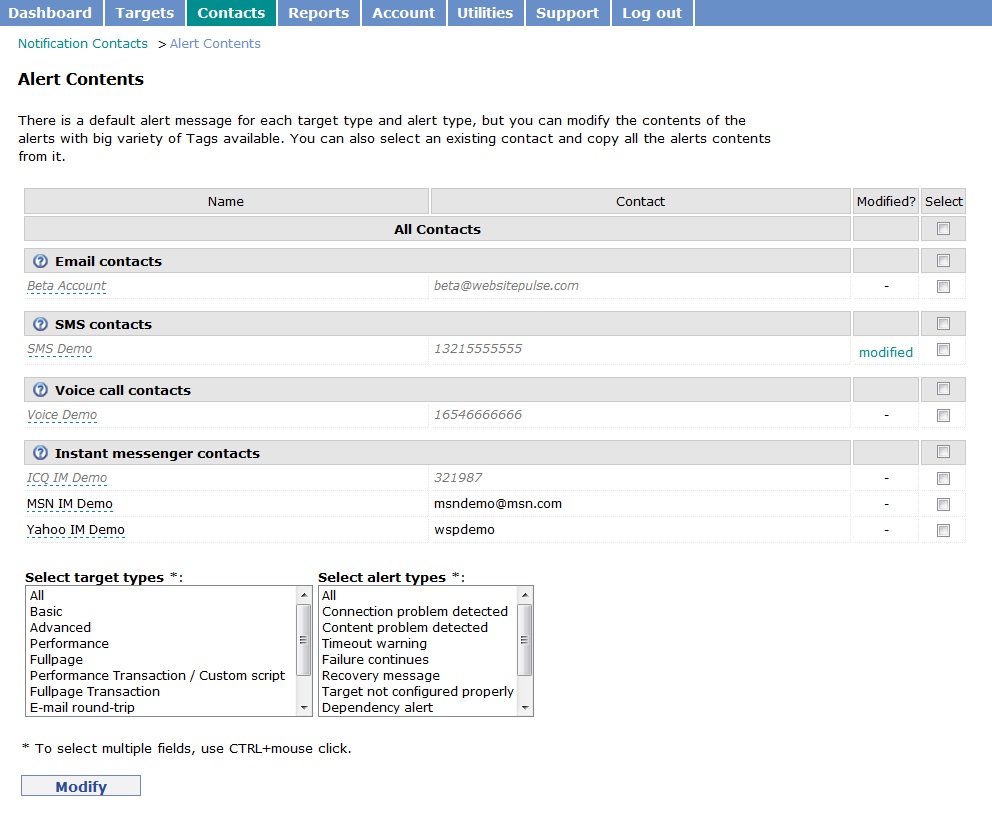This screenshot has width=992, height=815.
Task: Click the Instant messenger contacts help icon
Action: coord(40,452)
